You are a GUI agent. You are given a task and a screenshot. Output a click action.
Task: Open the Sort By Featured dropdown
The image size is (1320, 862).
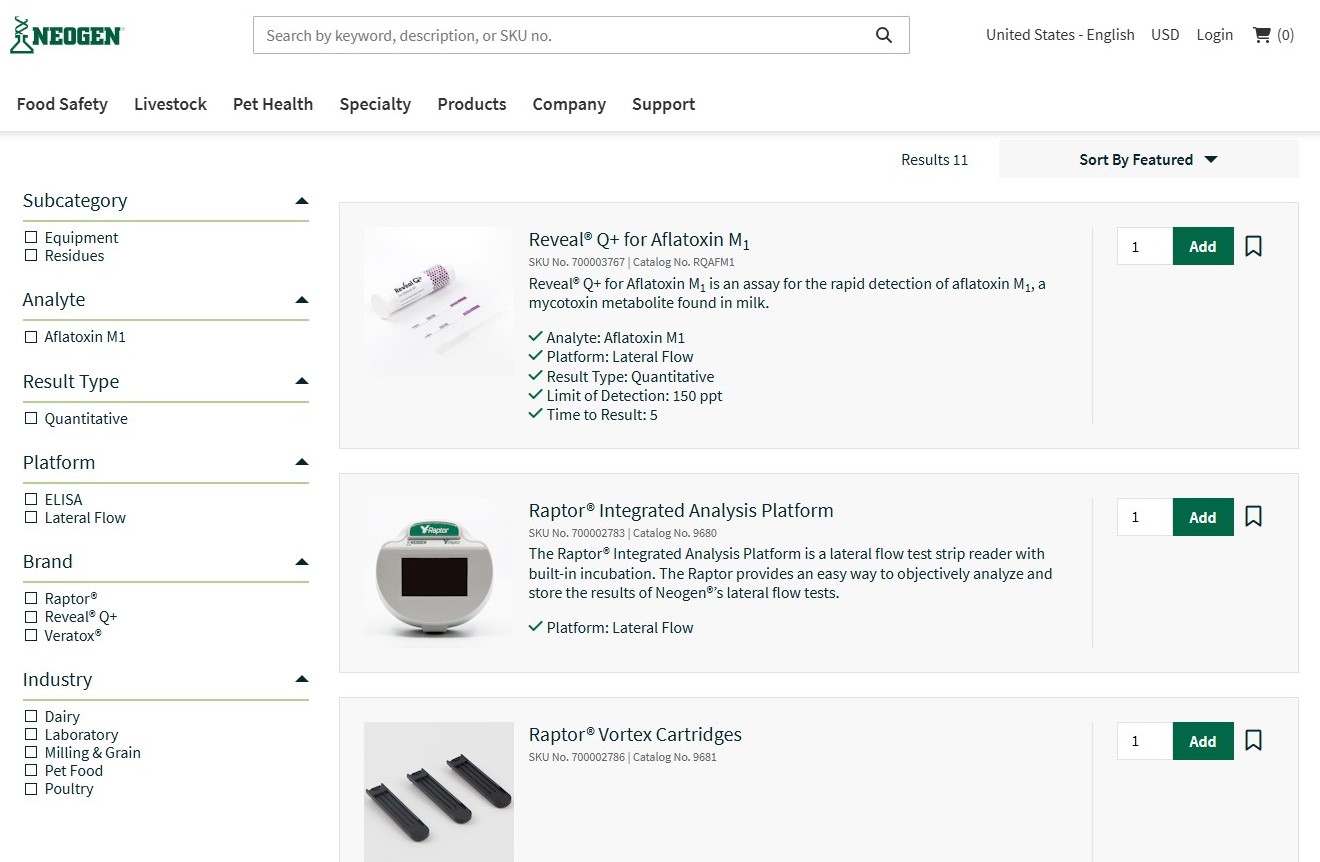[x=1147, y=160]
